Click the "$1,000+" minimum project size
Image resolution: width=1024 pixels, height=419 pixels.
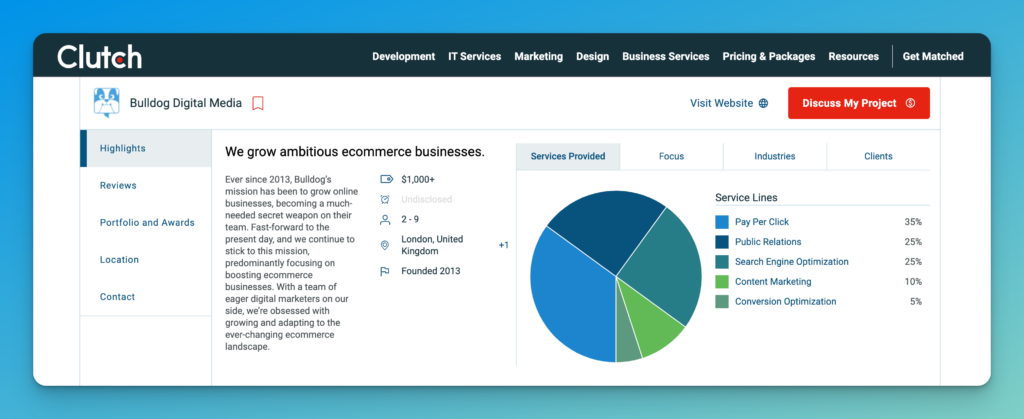point(418,179)
